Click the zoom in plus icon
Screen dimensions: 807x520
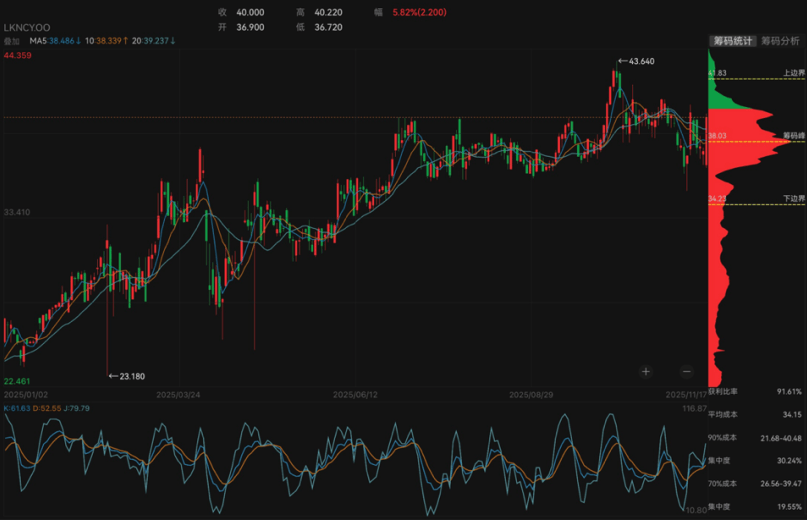click(x=646, y=372)
